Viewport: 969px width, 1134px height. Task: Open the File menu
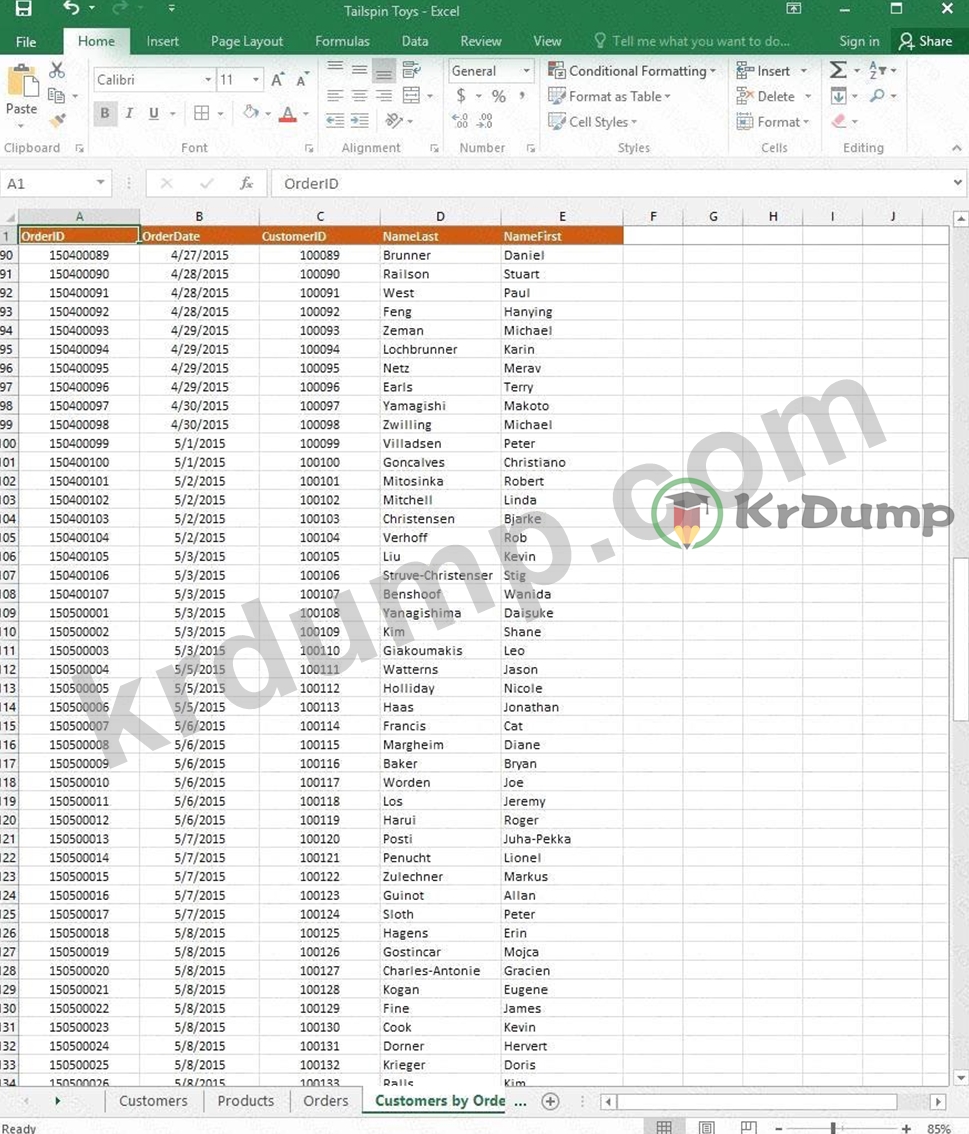pos(26,41)
